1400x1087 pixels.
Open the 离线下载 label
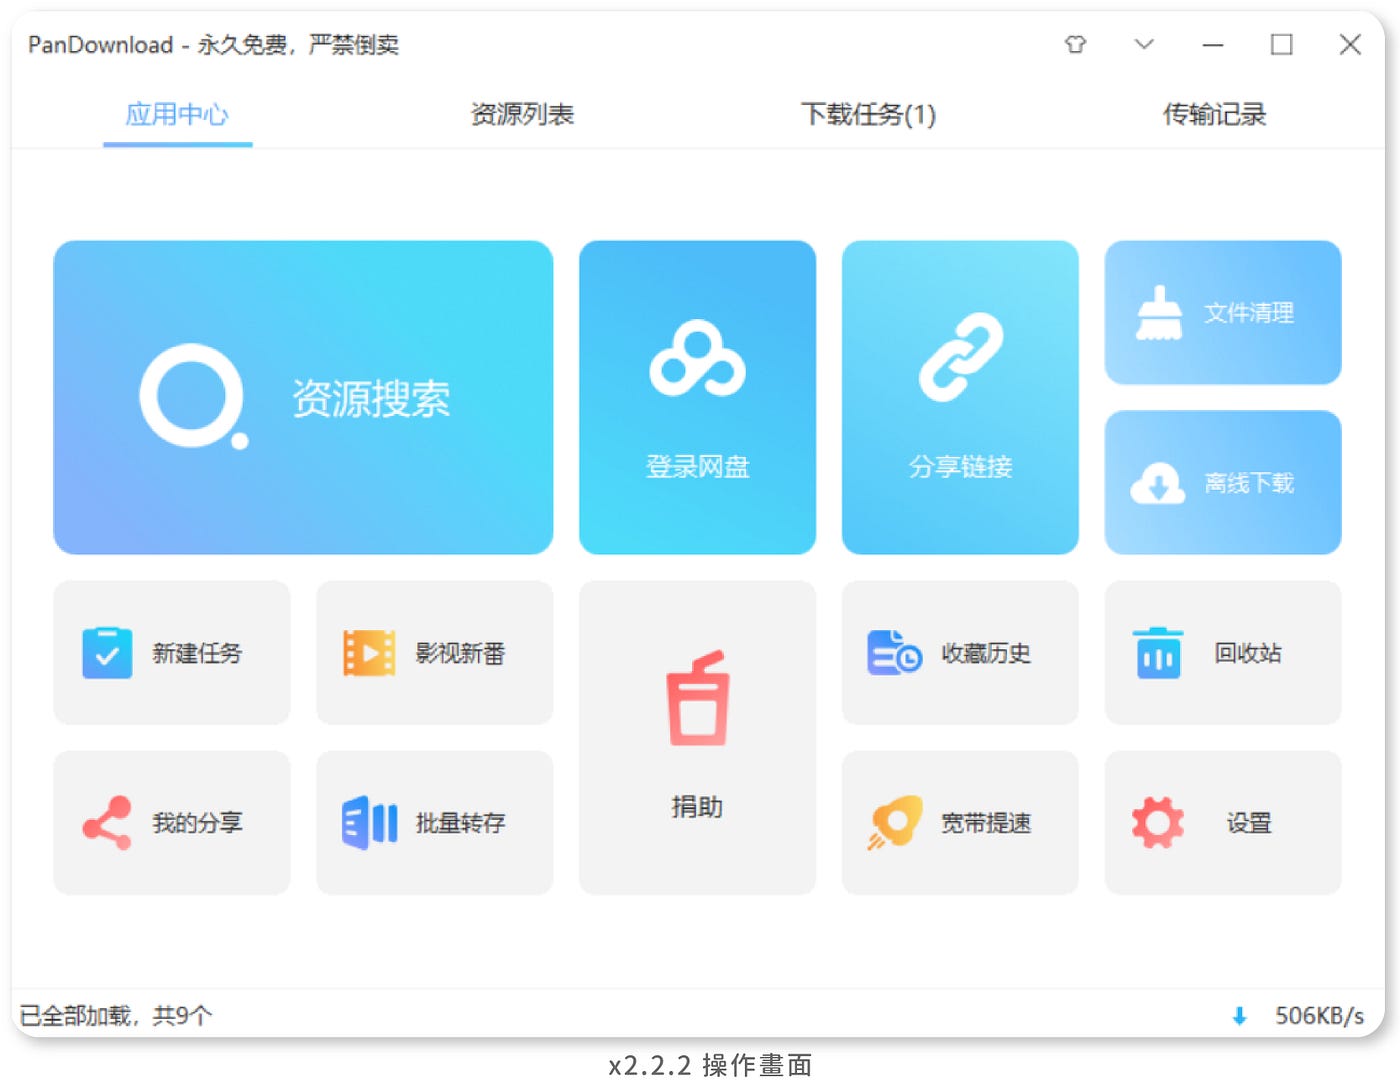pyautogui.click(x=1248, y=483)
